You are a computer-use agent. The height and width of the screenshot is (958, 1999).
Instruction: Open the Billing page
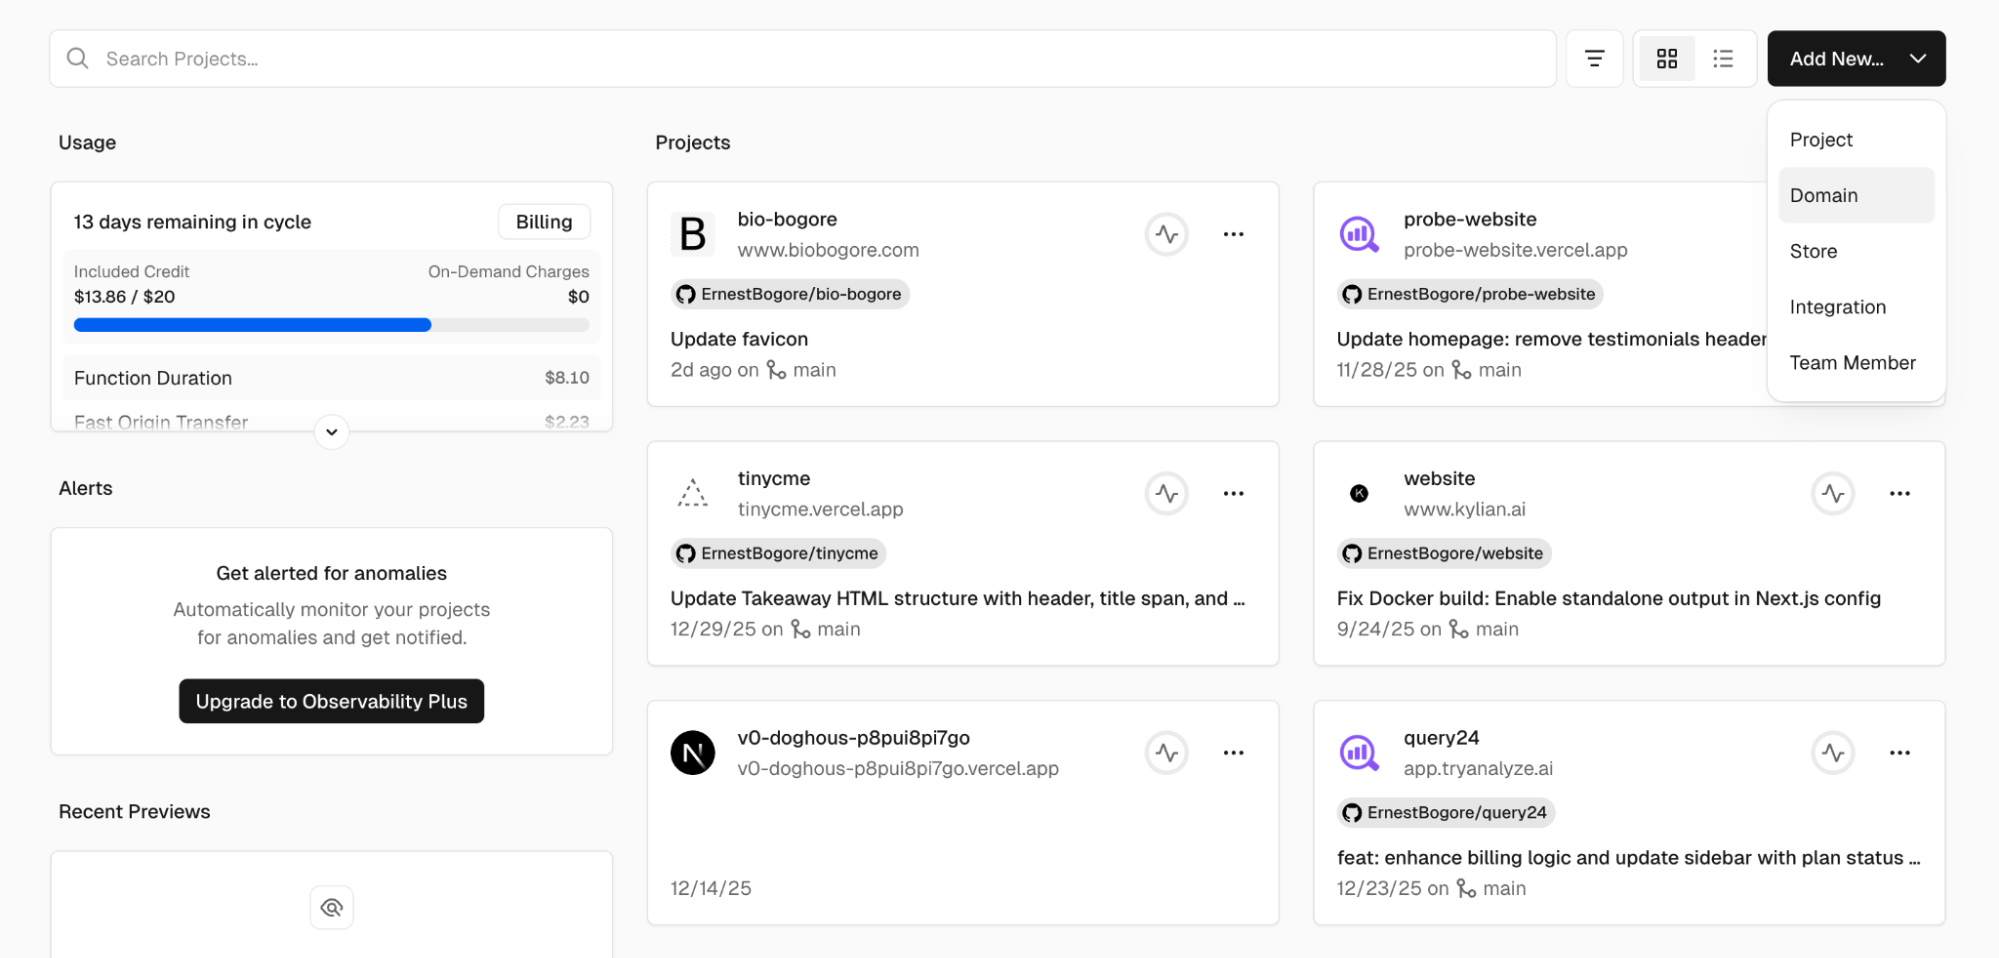click(x=543, y=221)
